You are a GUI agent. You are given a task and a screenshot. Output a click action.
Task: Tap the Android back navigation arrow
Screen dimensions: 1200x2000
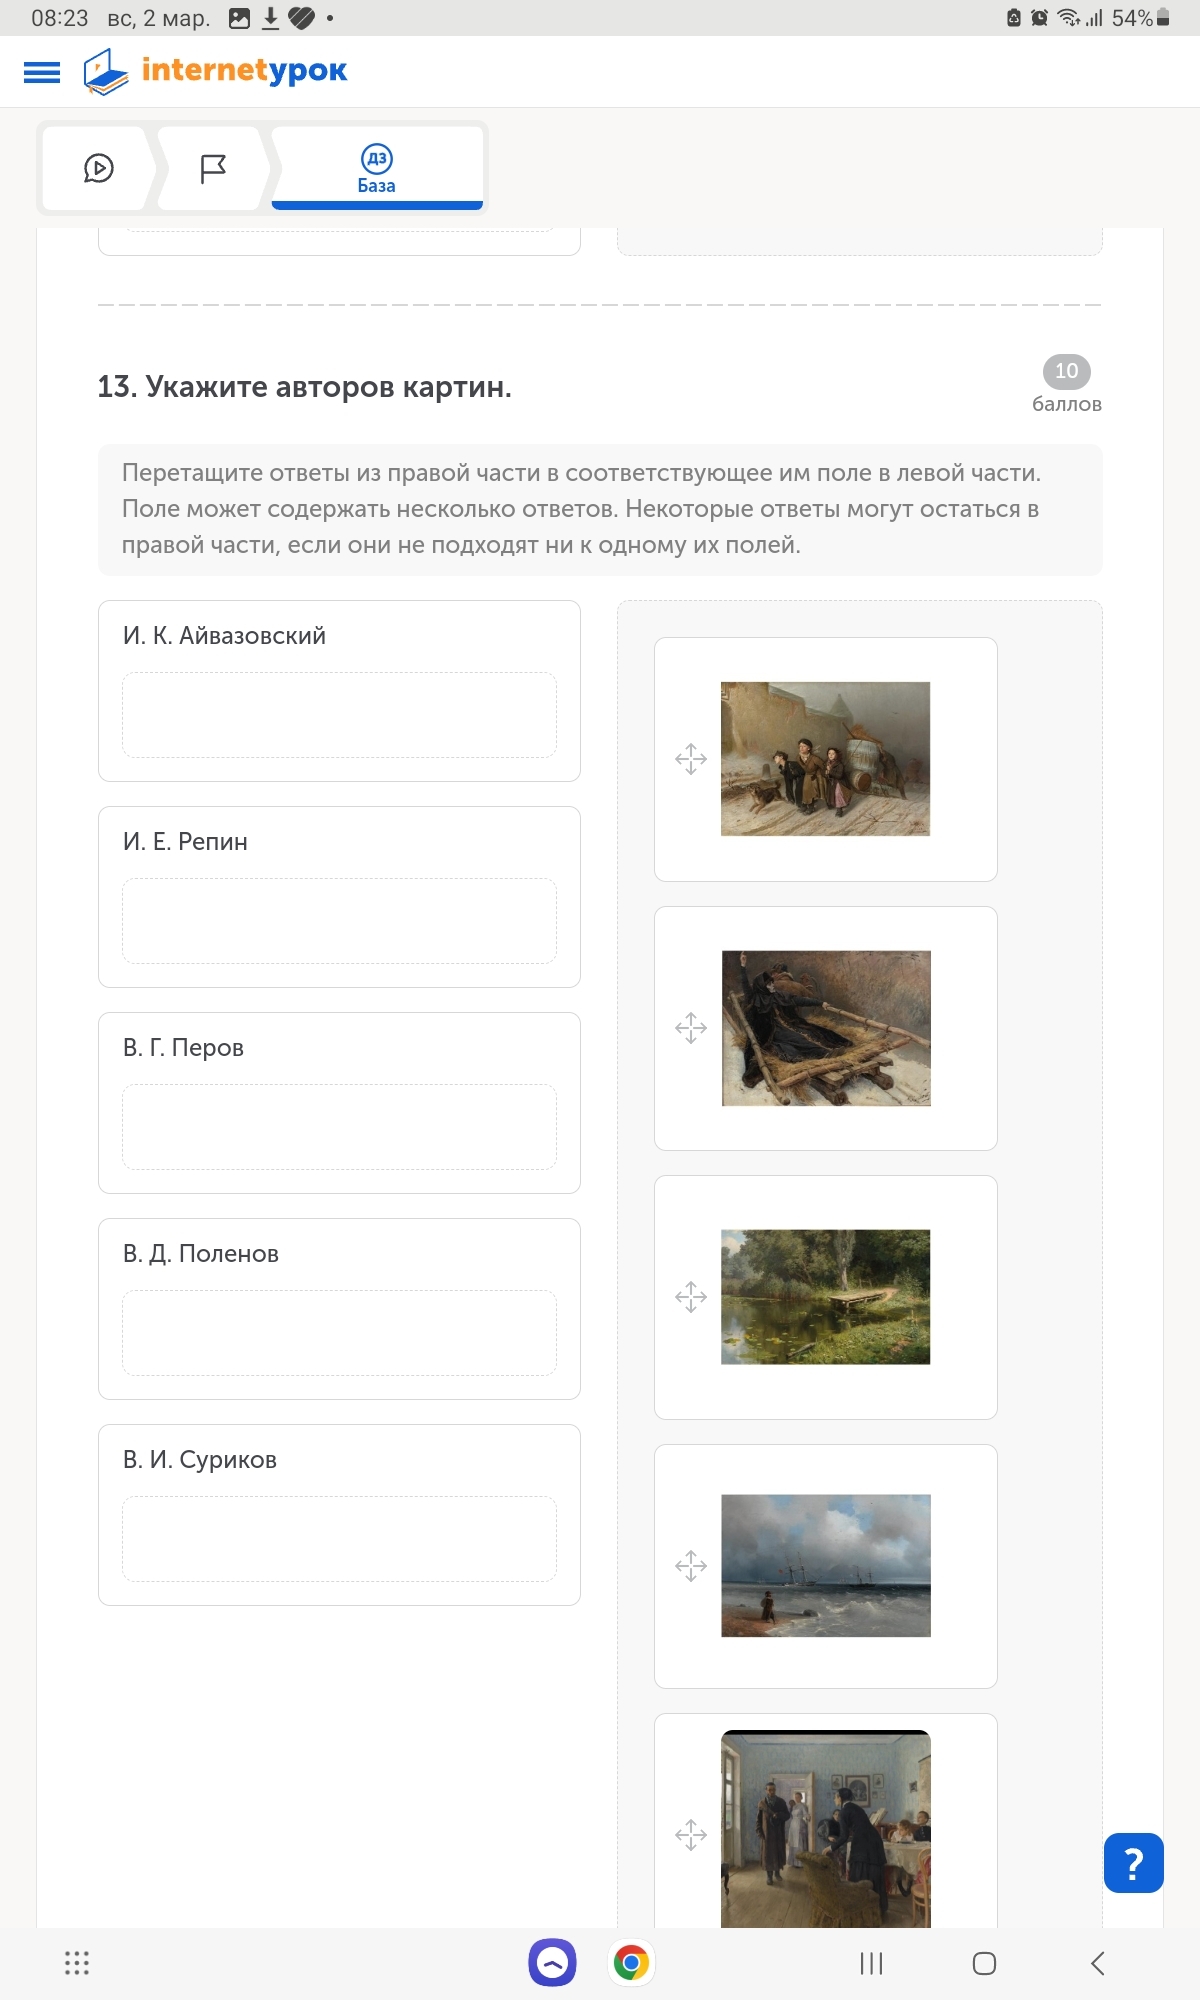pos(1098,1963)
